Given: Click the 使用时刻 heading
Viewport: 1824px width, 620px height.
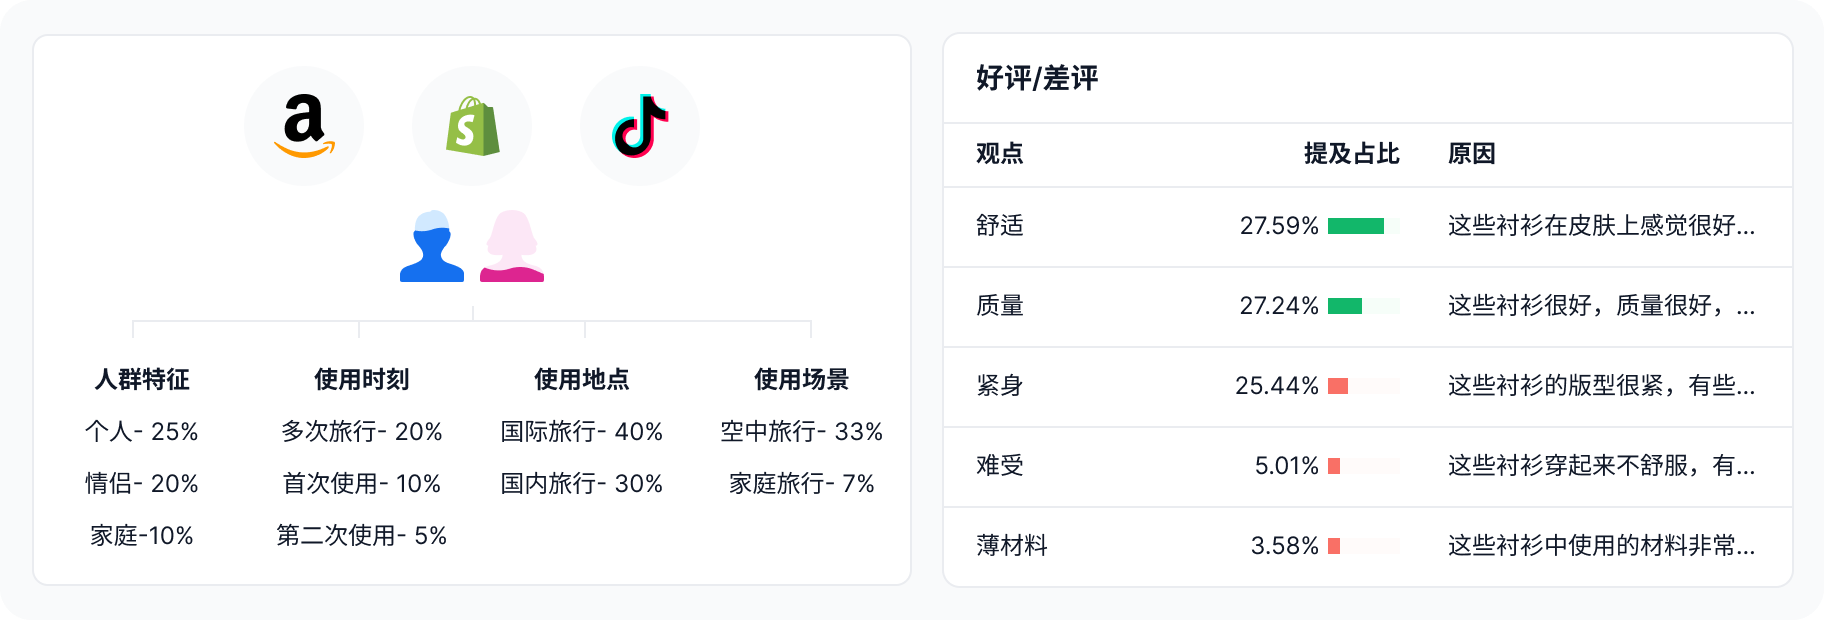Looking at the screenshot, I should tap(362, 379).
